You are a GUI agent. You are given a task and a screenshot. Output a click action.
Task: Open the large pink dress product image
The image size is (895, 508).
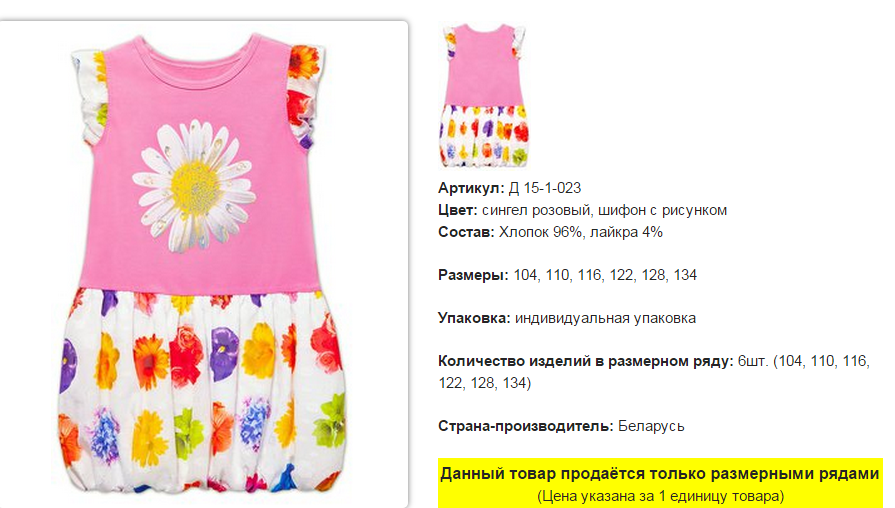pyautogui.click(x=203, y=264)
